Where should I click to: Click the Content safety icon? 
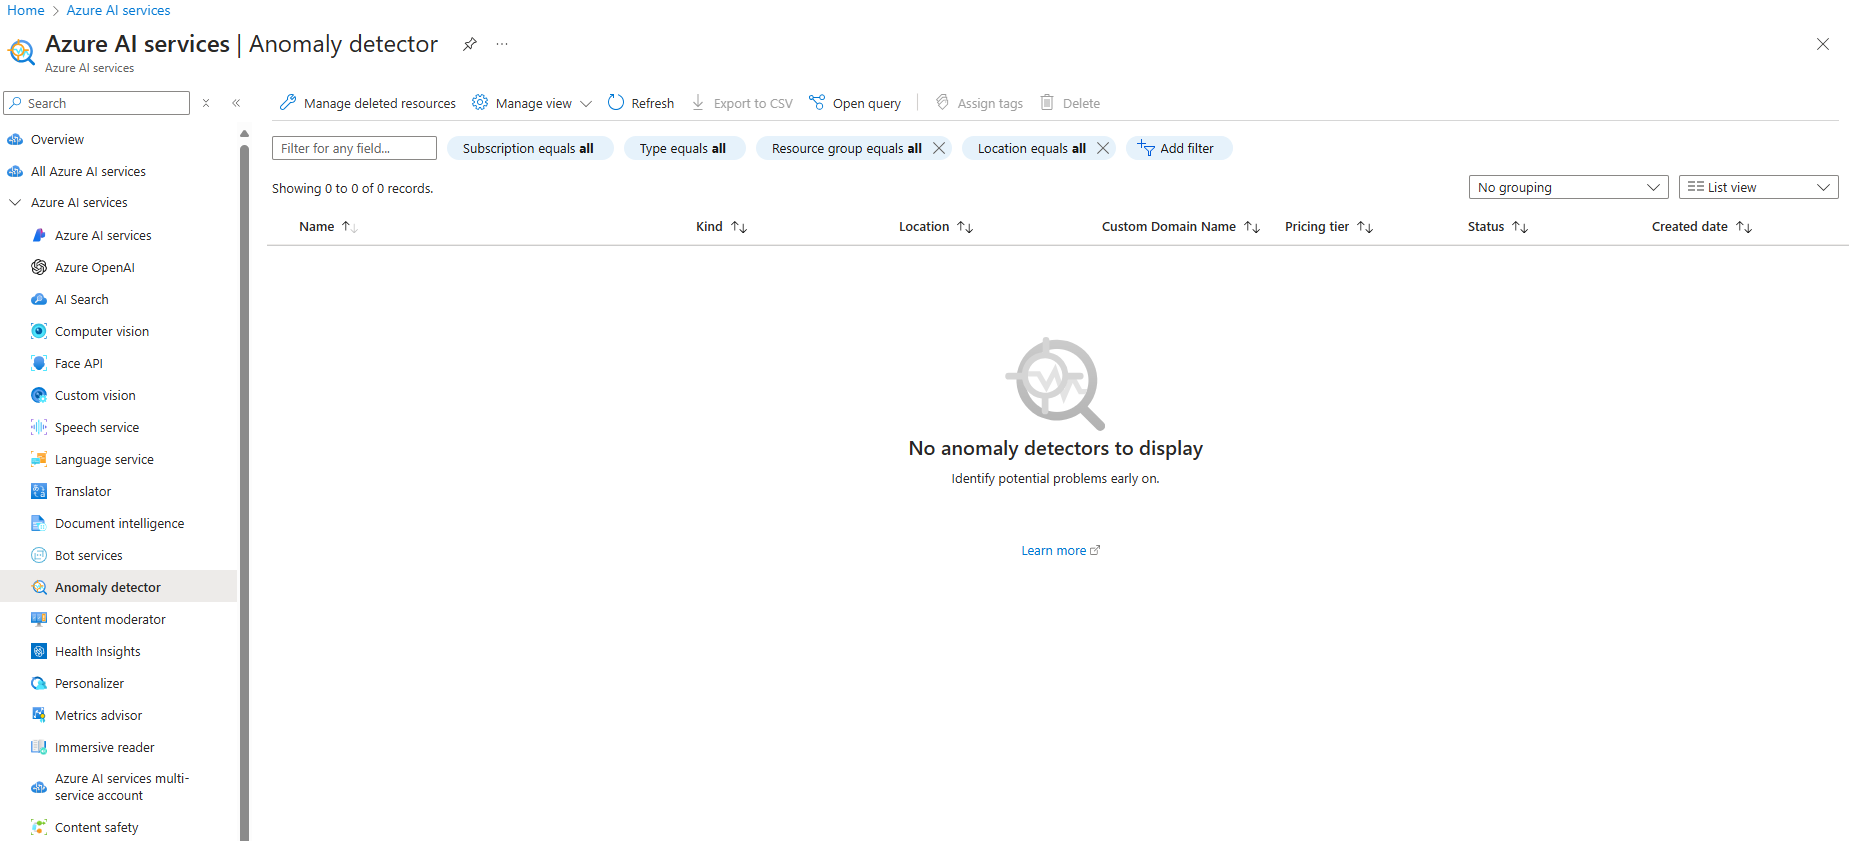click(x=39, y=827)
